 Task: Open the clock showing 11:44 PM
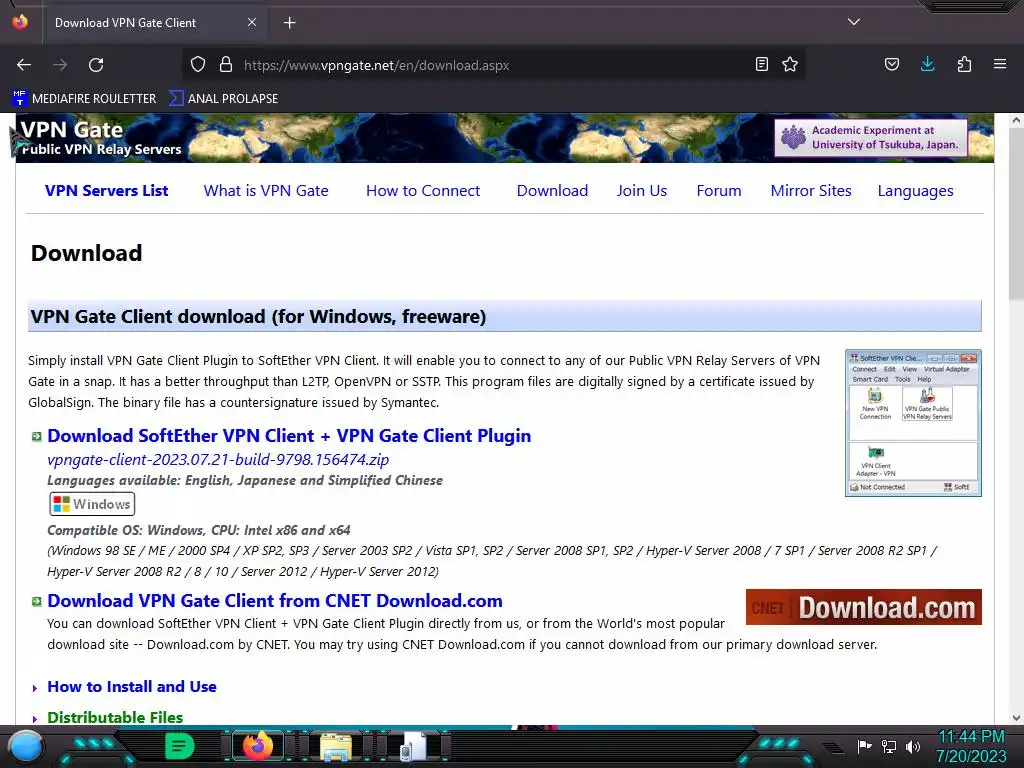point(971,746)
